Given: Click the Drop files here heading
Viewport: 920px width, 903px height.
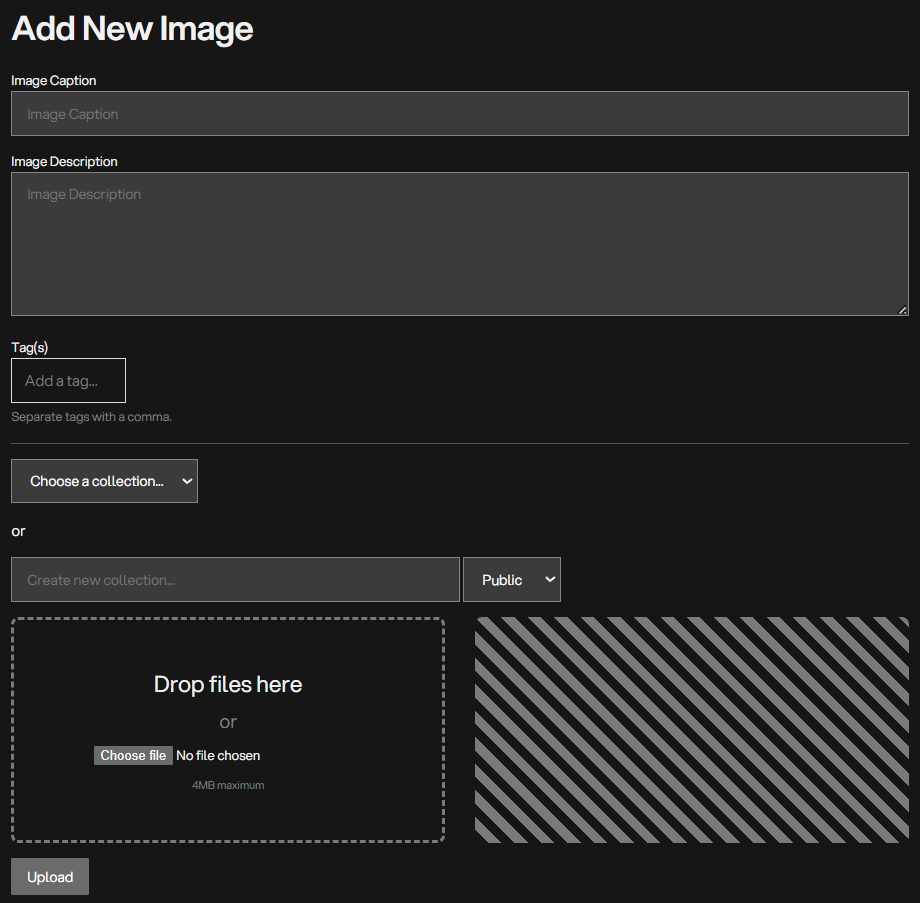Looking at the screenshot, I should pos(228,685).
